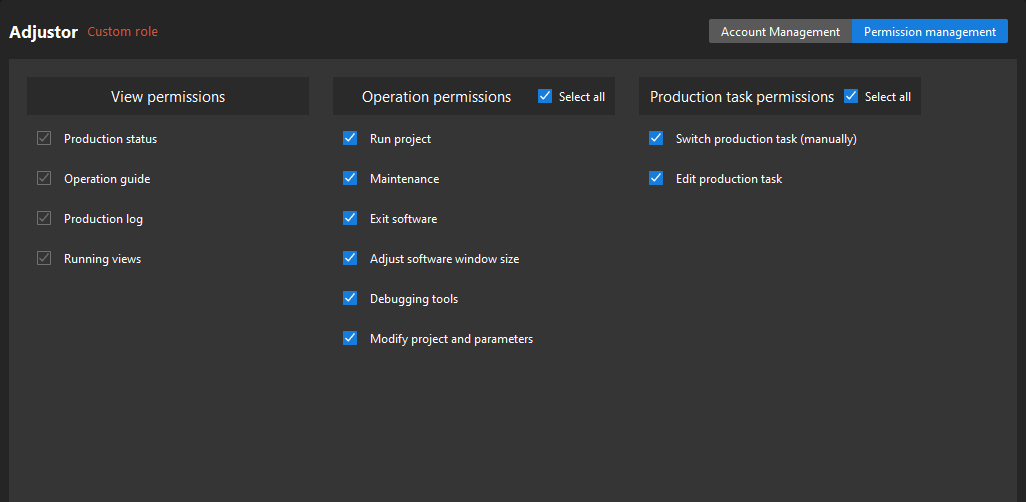
Task: Toggle Adjust software window size checkbox
Action: [x=350, y=259]
